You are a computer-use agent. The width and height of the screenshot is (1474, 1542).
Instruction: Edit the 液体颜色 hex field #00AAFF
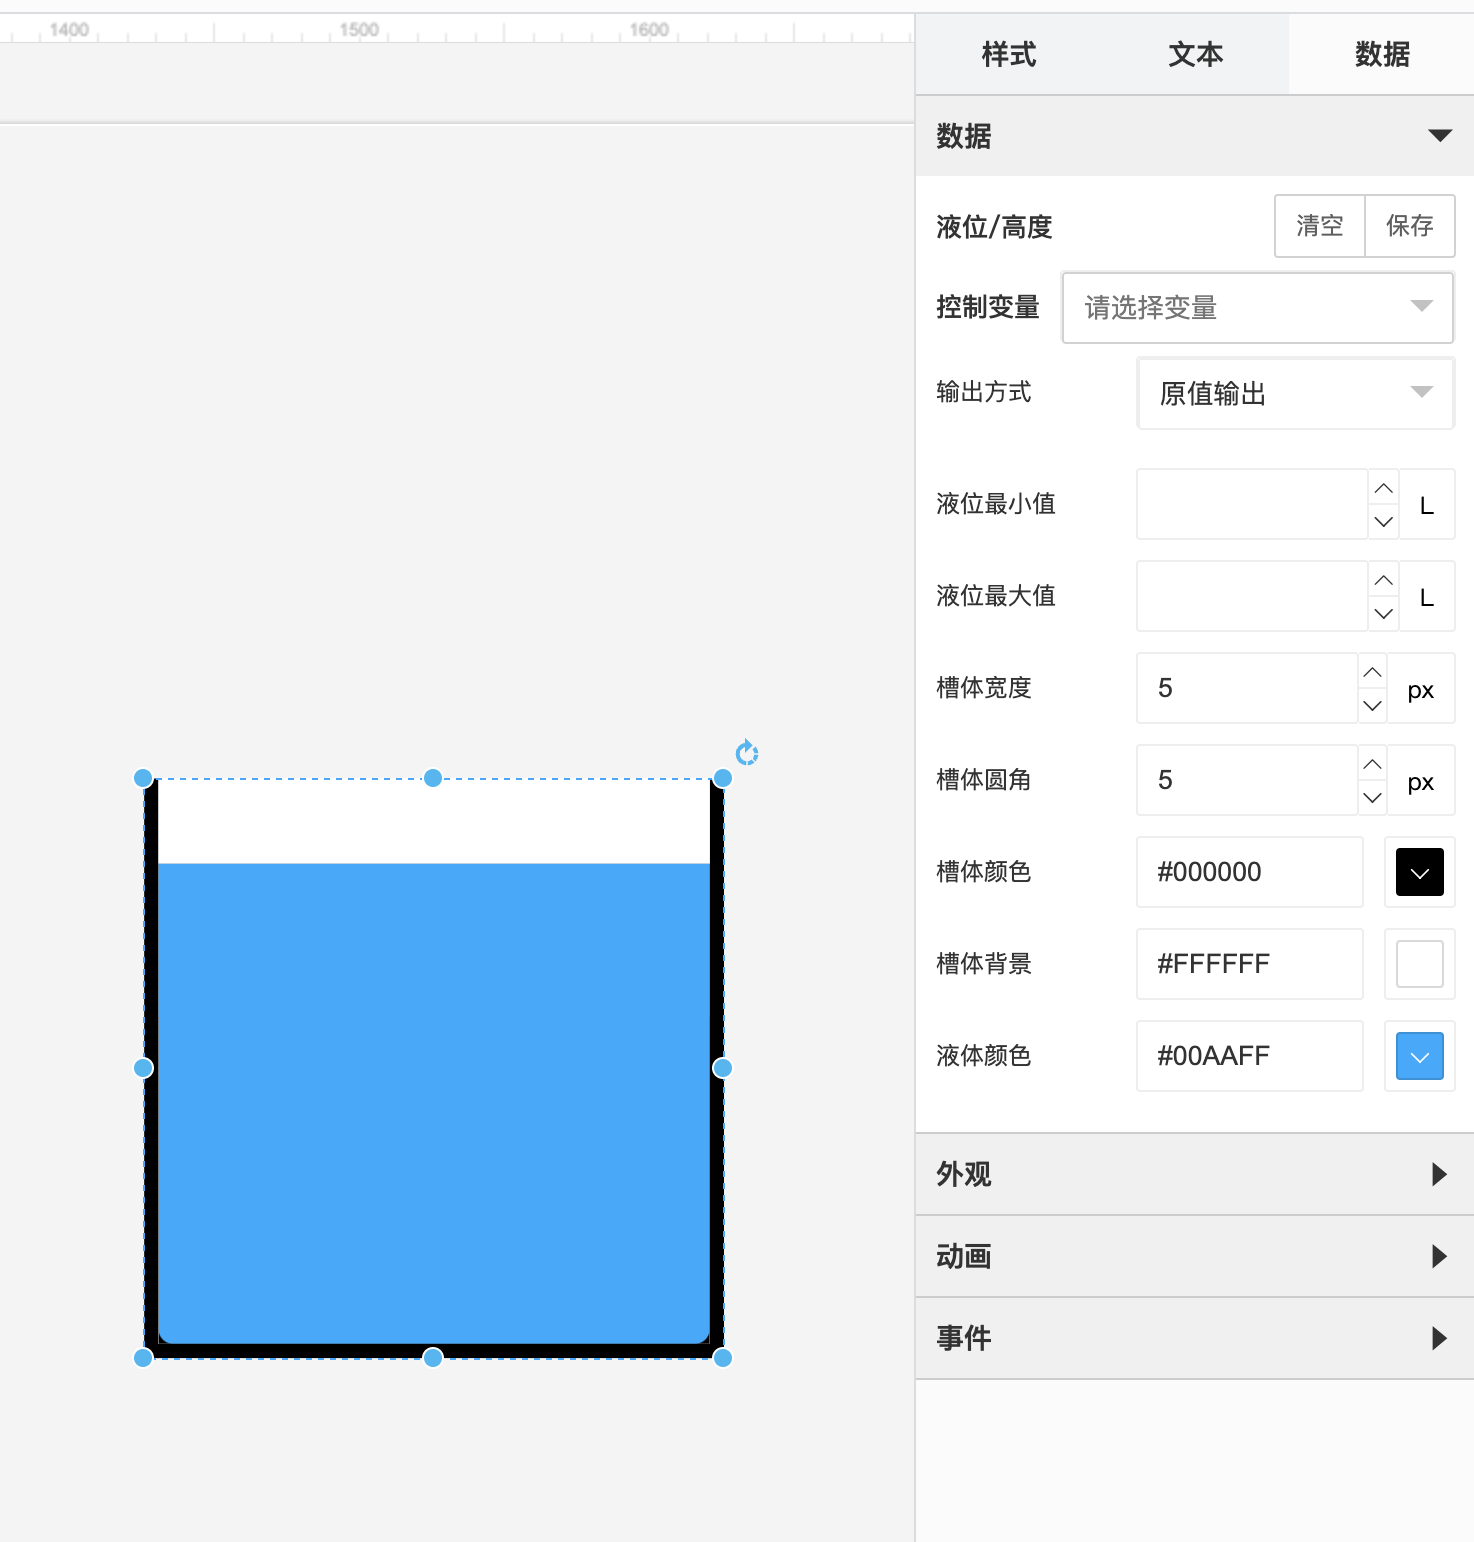(x=1250, y=1056)
